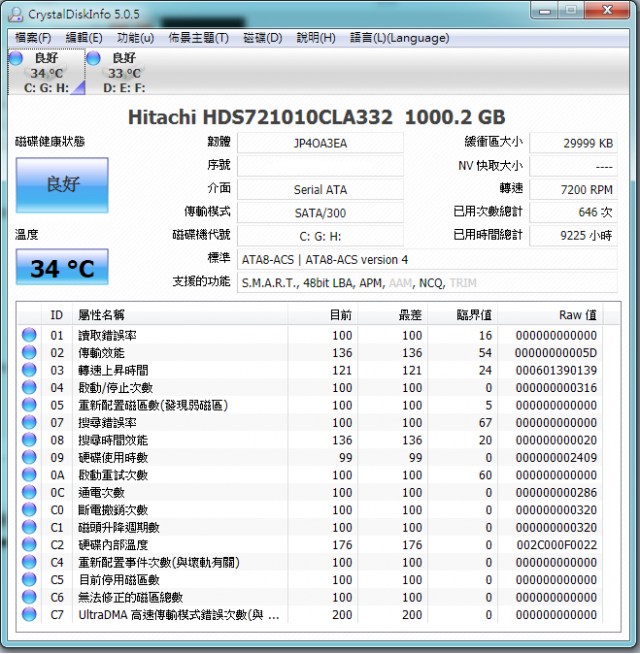Open the 檔案(F) menu
This screenshot has height=654, width=640.
tap(33, 38)
